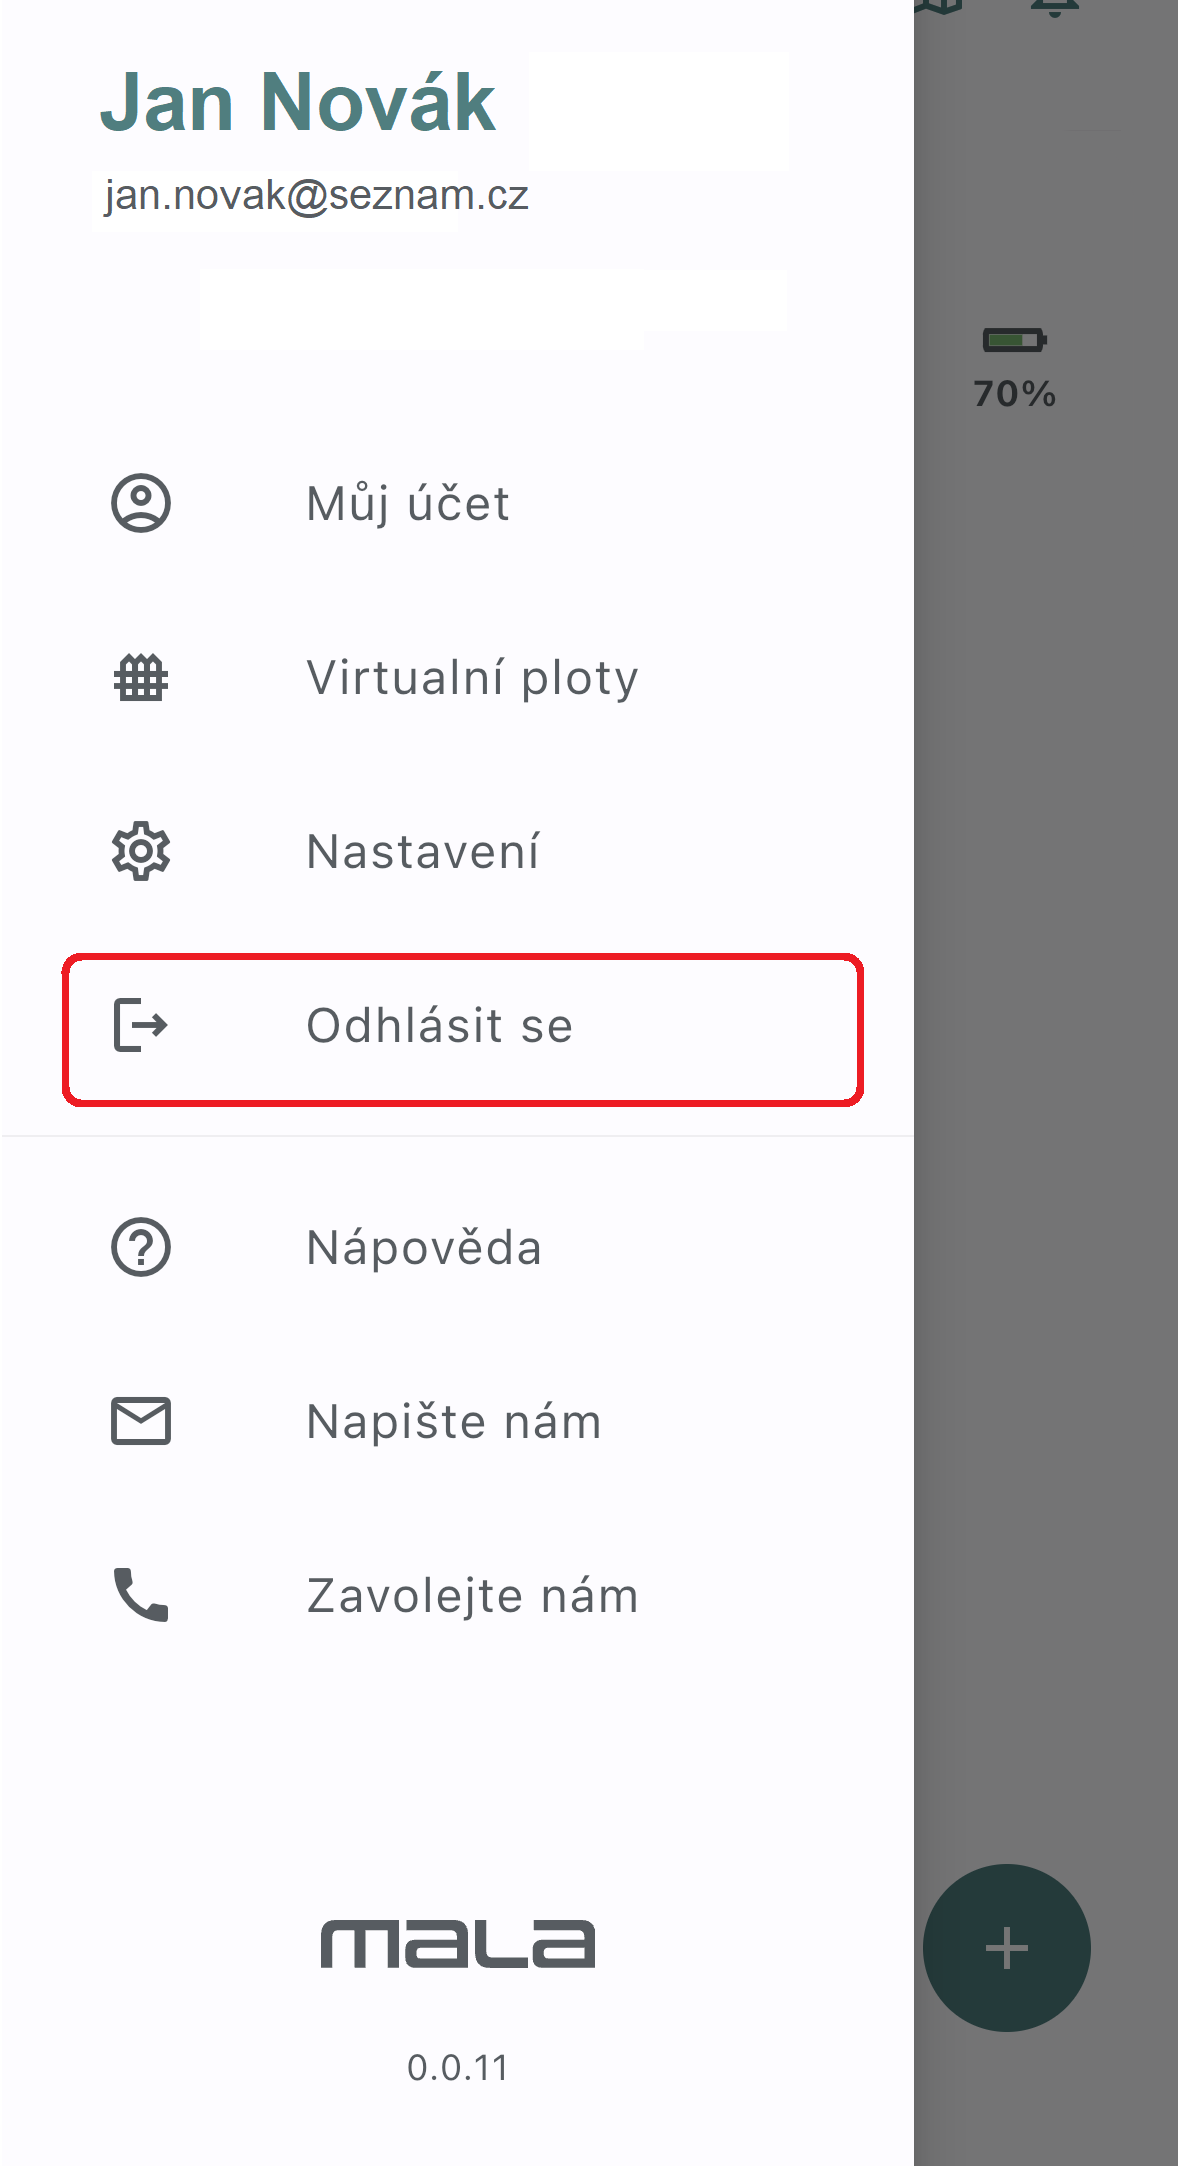Click the Nastavení gear icon
The width and height of the screenshot is (1178, 2166).
(x=141, y=852)
